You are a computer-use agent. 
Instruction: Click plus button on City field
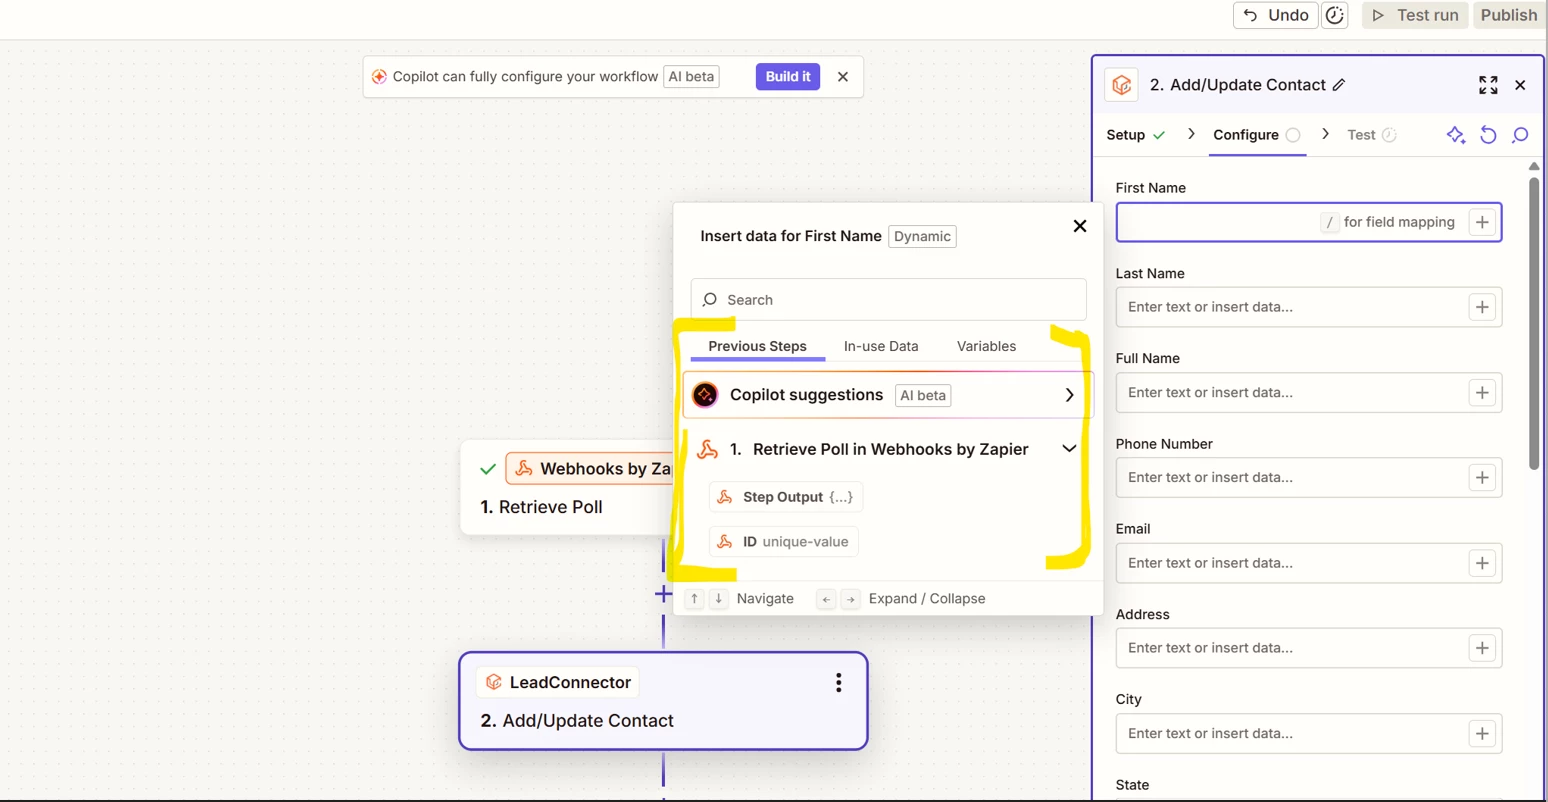(x=1482, y=733)
